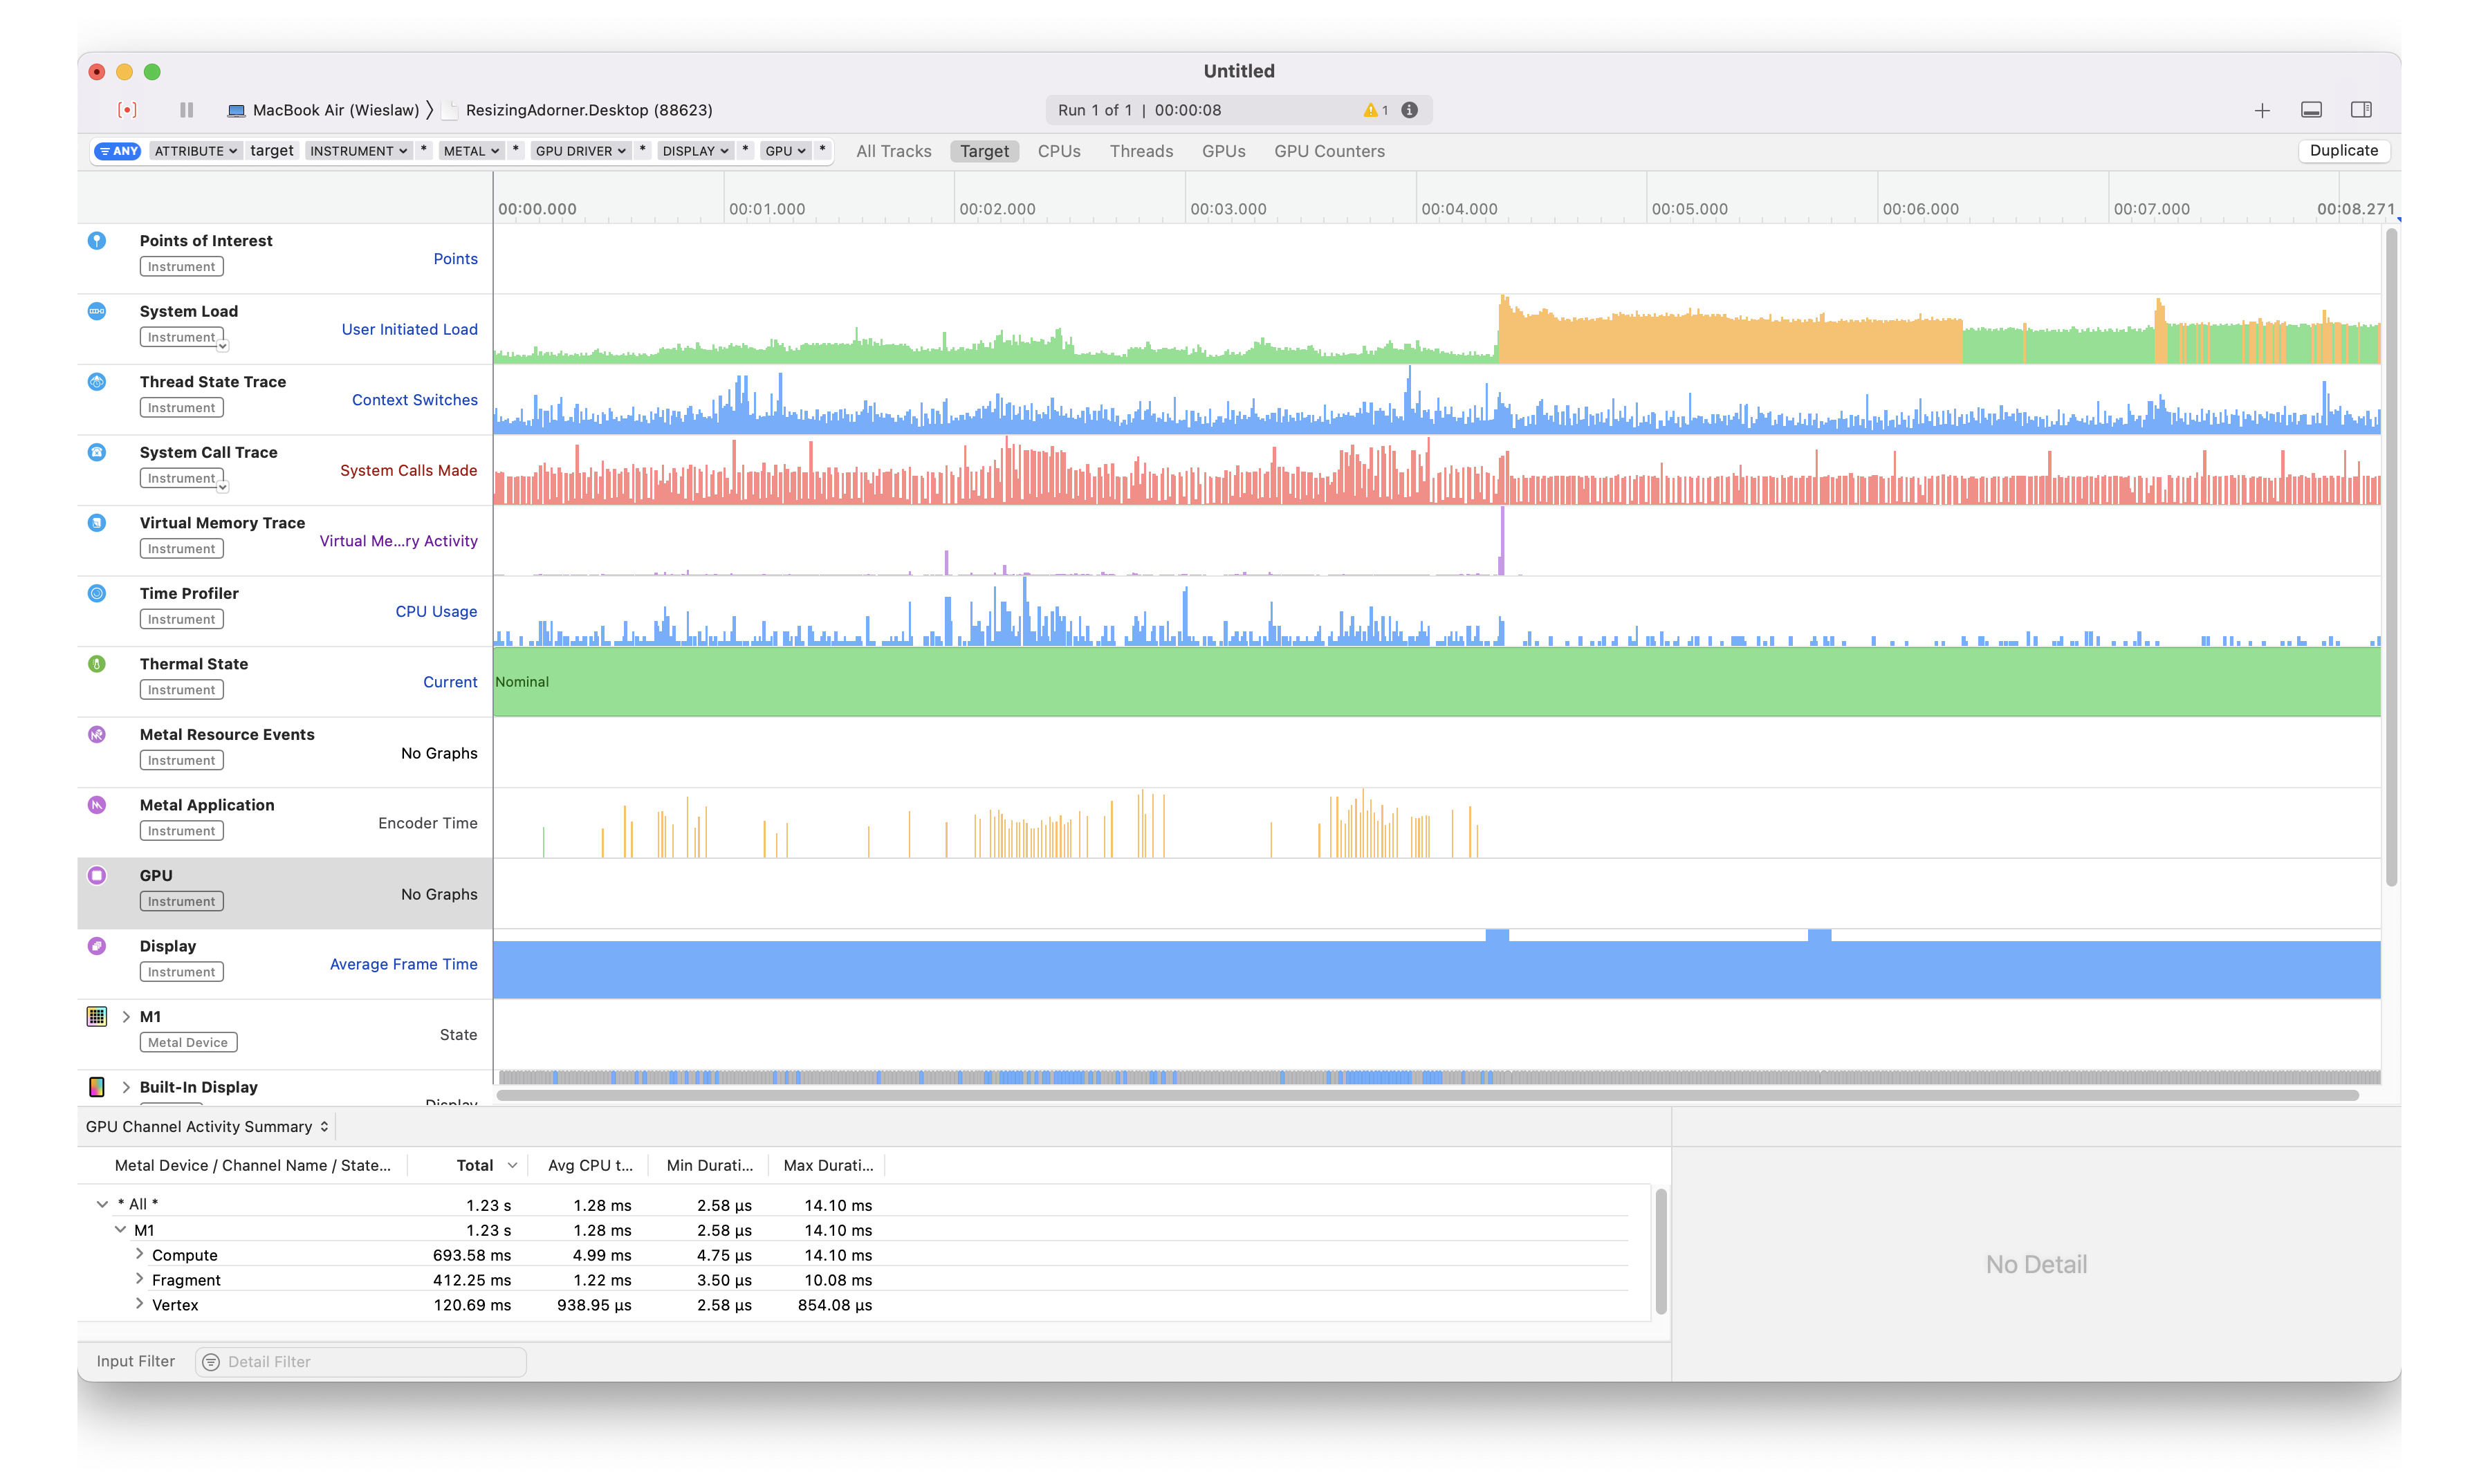Open GPU Channel Activity Summary selector

point(207,1127)
